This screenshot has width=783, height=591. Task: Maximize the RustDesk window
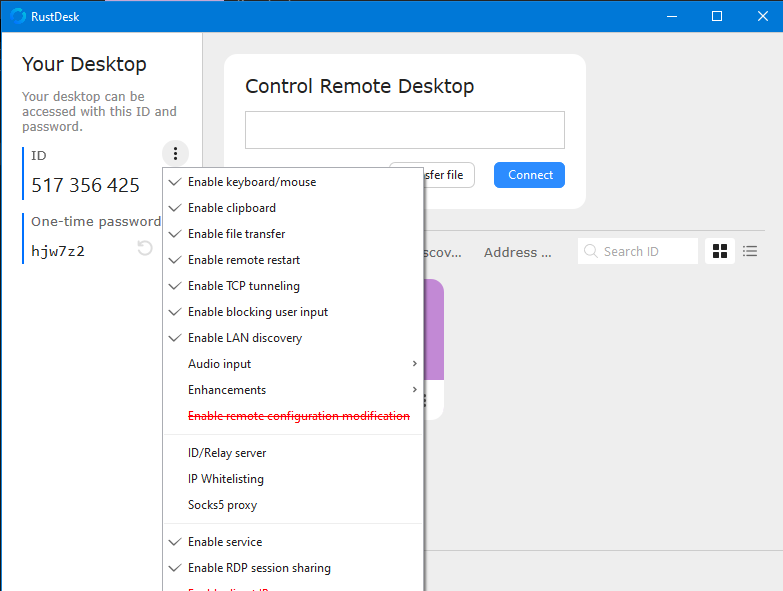717,16
